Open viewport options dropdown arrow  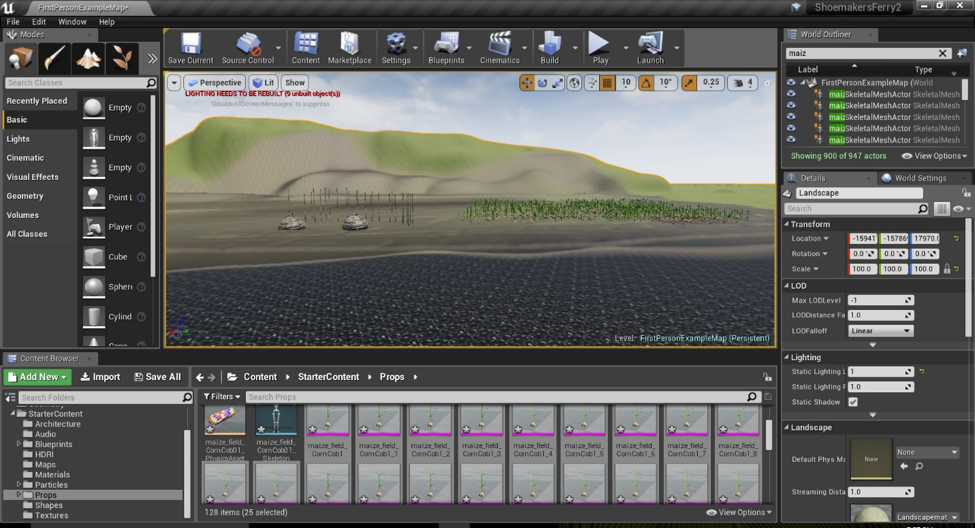(174, 82)
